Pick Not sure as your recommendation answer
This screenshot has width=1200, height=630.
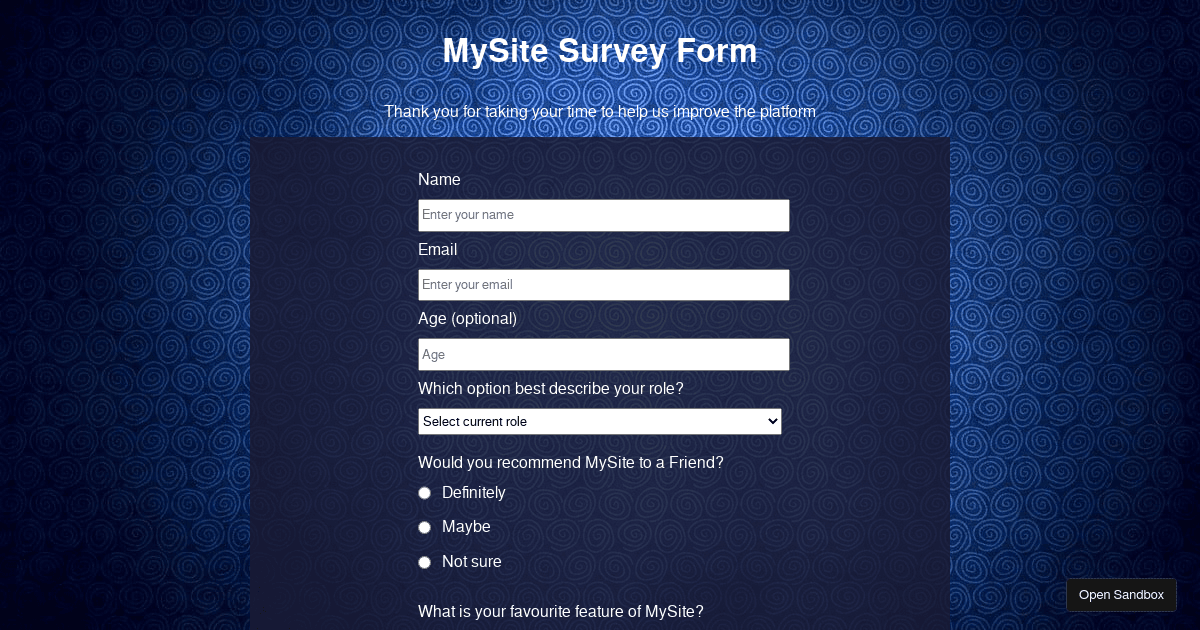[424, 562]
